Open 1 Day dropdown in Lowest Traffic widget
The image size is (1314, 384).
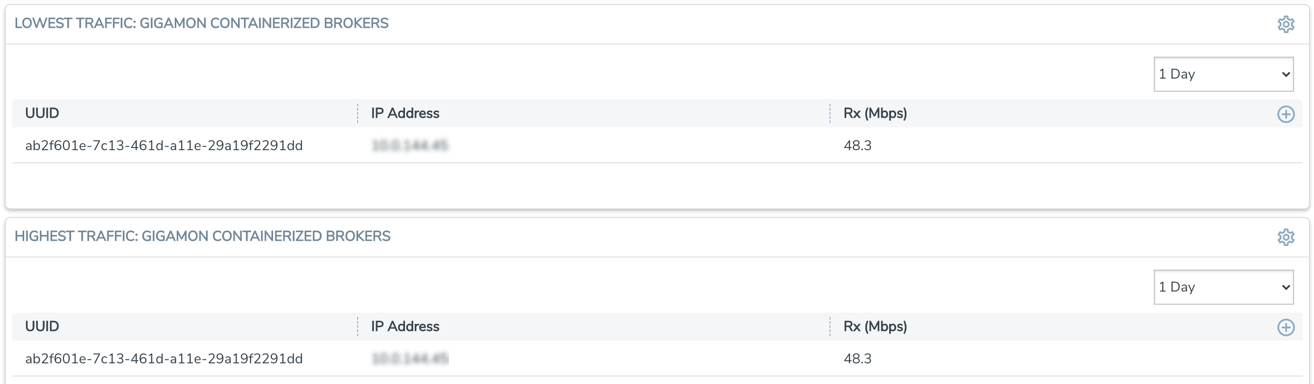pyautogui.click(x=1224, y=74)
